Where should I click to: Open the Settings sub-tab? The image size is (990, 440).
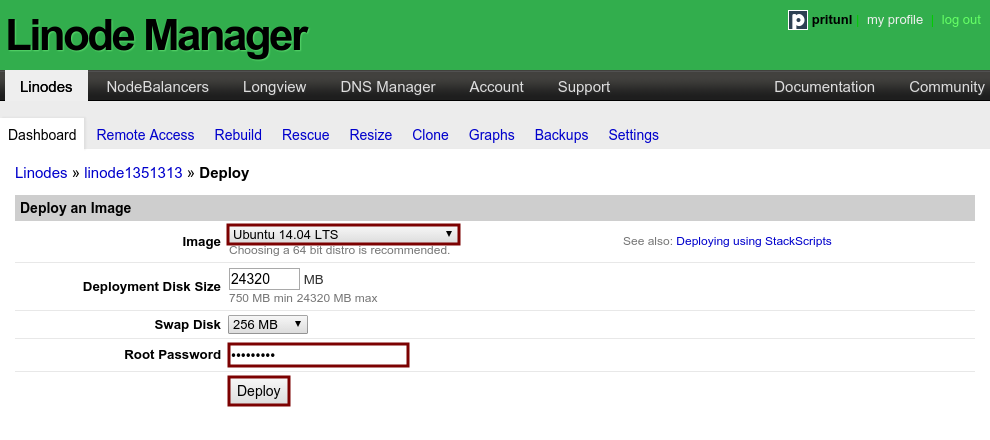click(633, 135)
